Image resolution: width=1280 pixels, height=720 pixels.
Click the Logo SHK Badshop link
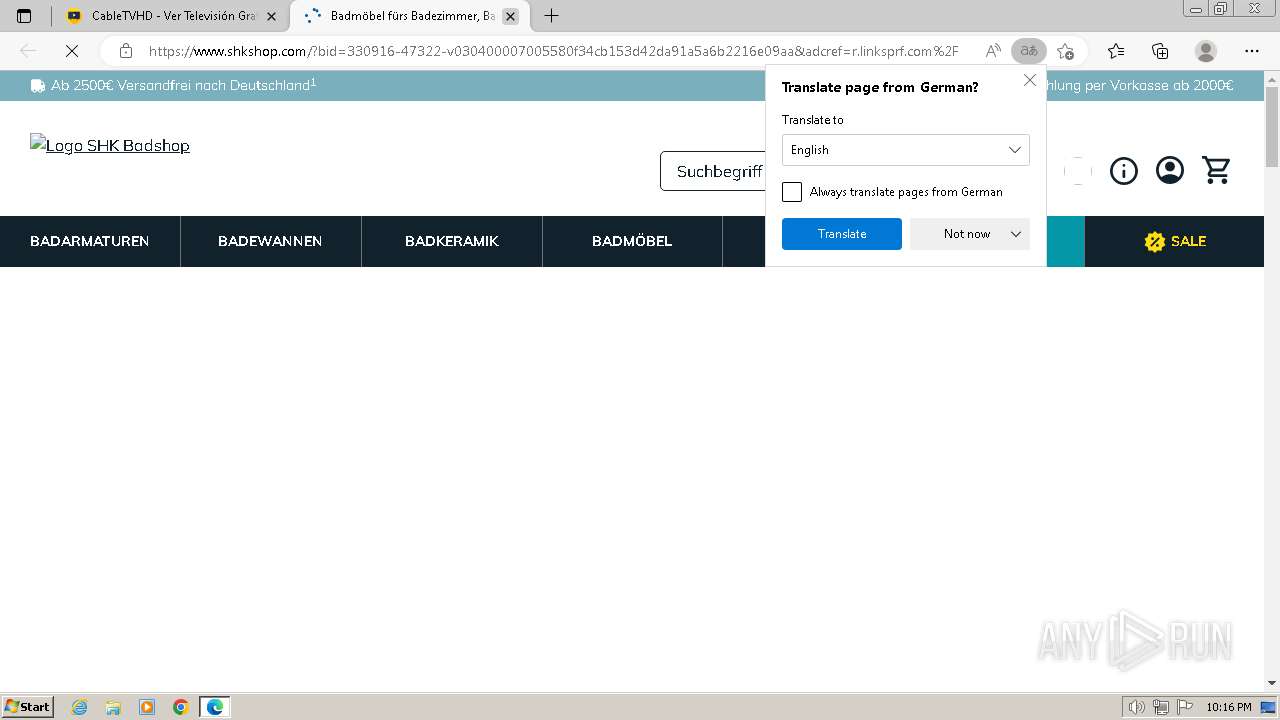(110, 145)
